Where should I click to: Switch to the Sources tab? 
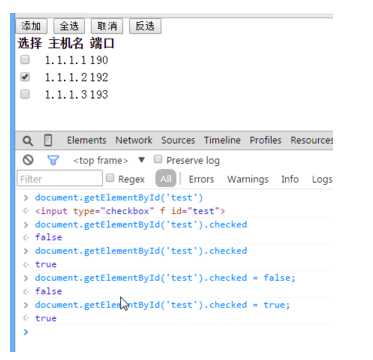point(178,140)
